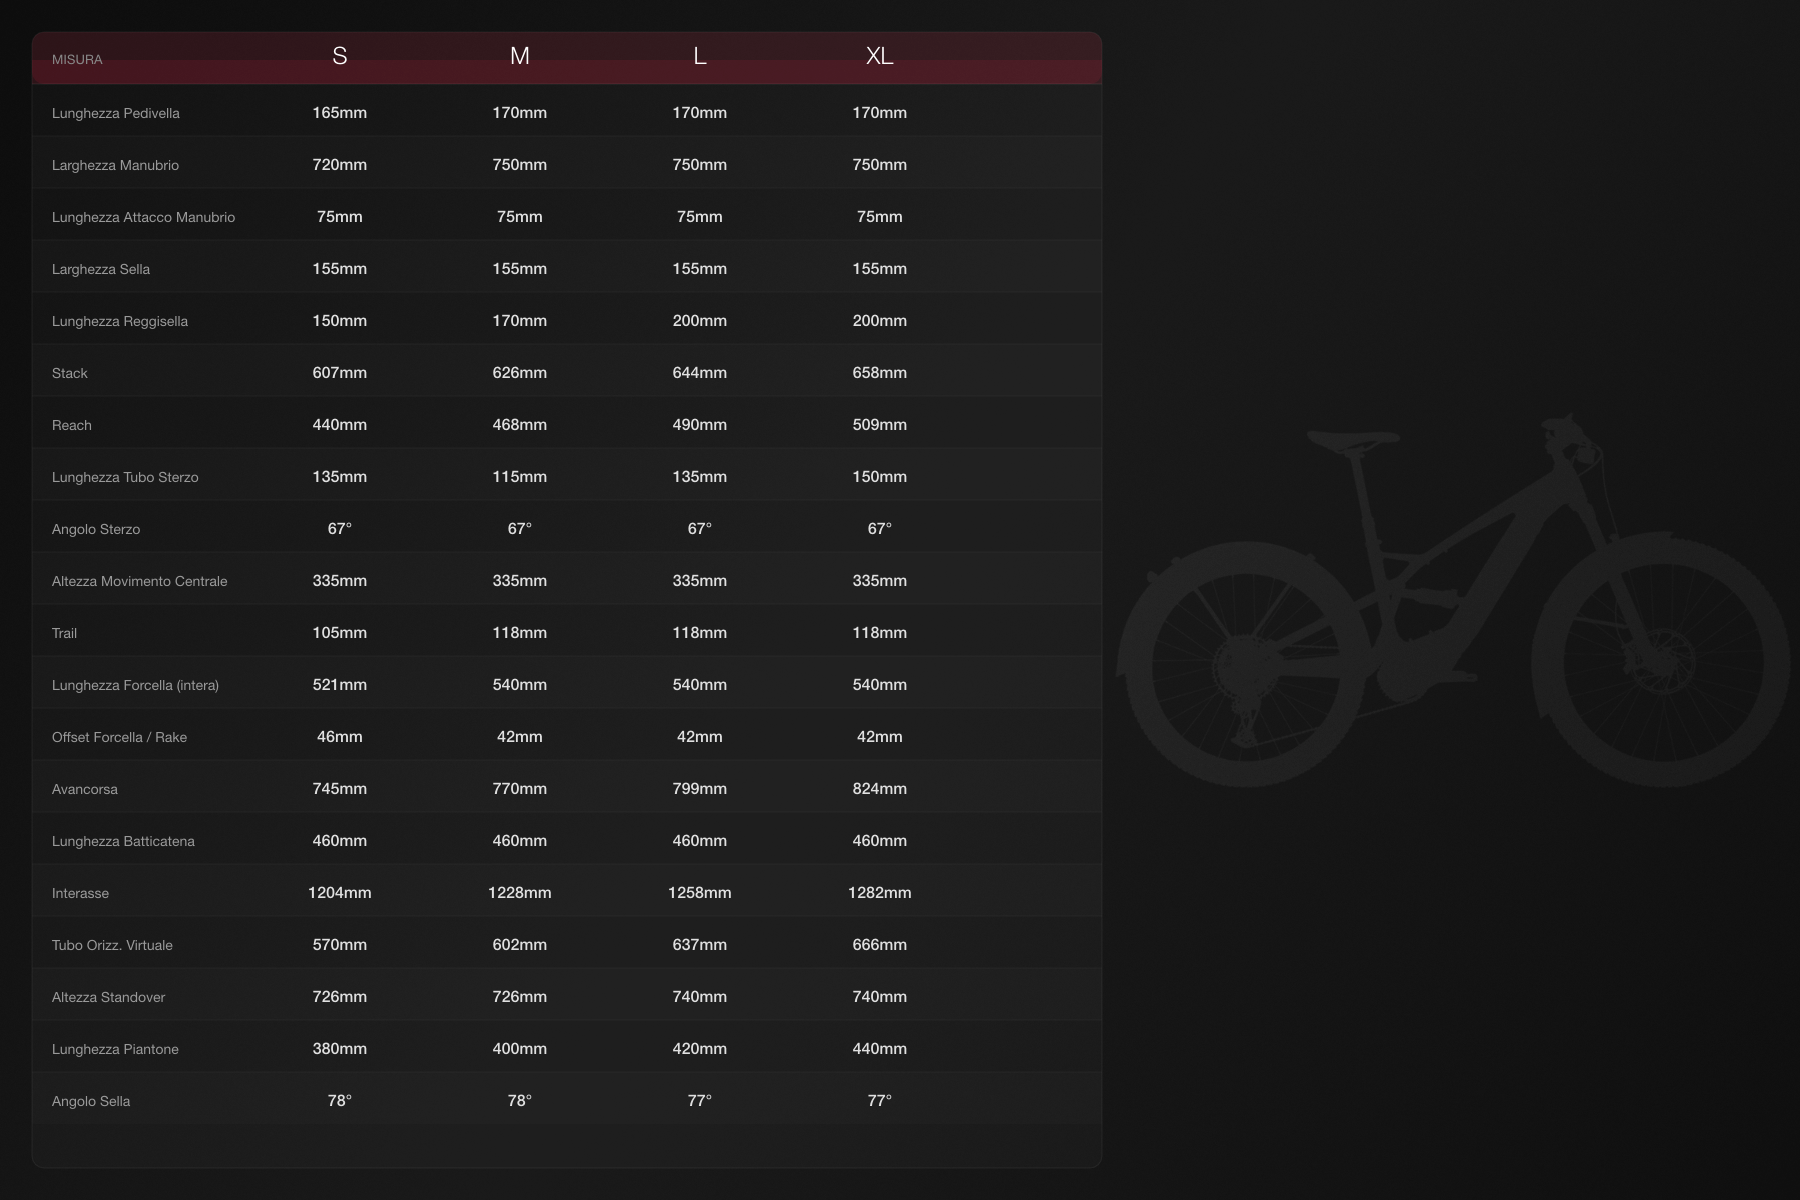Viewport: 1800px width, 1200px height.
Task: Click the Stack row label
Action: [x=70, y=374]
